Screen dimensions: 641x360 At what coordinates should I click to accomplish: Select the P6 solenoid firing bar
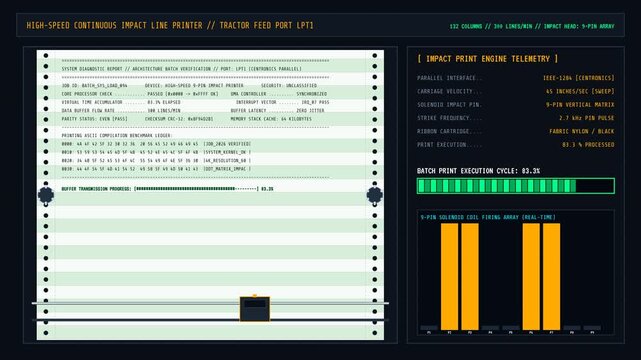coord(531,277)
